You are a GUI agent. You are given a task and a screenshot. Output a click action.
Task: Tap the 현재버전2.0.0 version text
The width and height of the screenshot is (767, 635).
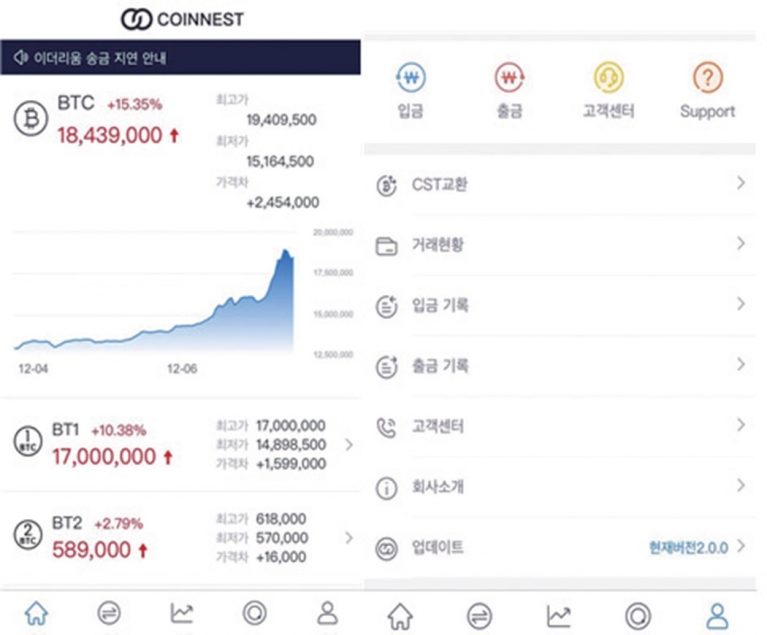[688, 547]
